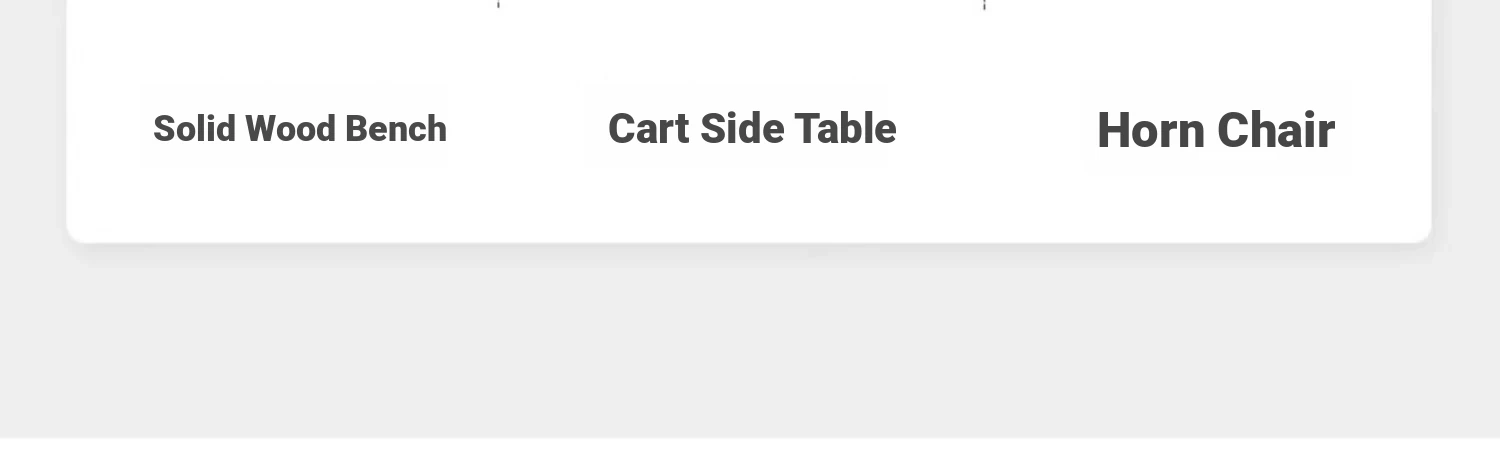Choose the Horn Chair product title
1500x465 pixels.
pos(1216,131)
